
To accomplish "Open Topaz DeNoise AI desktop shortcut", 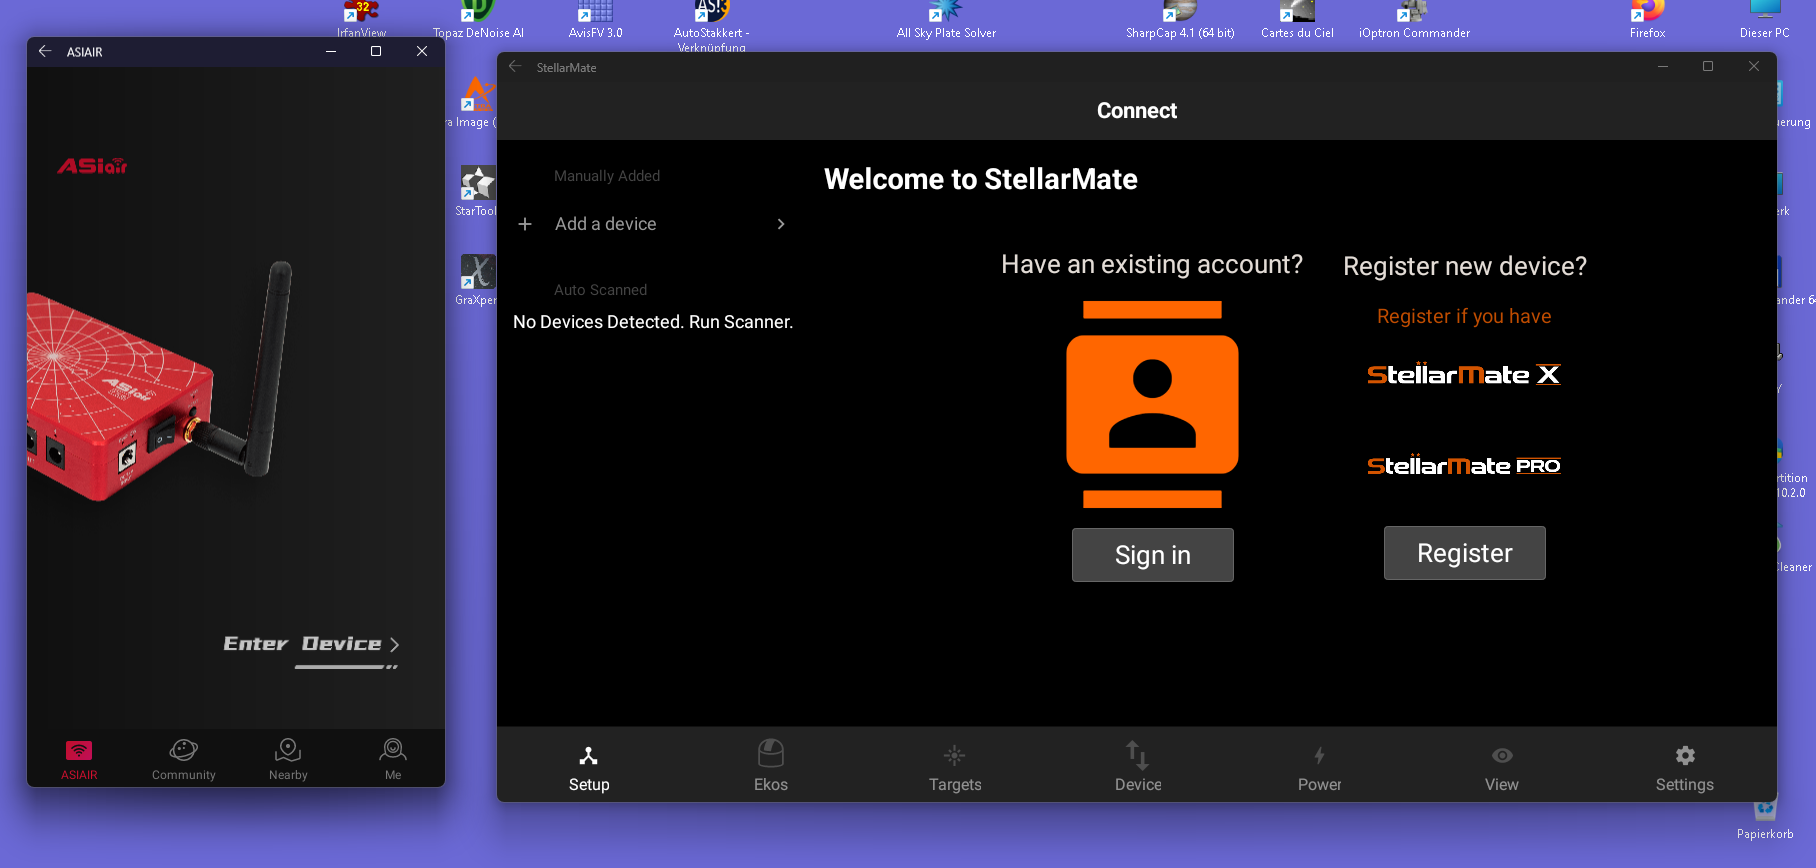I will 478,20.
